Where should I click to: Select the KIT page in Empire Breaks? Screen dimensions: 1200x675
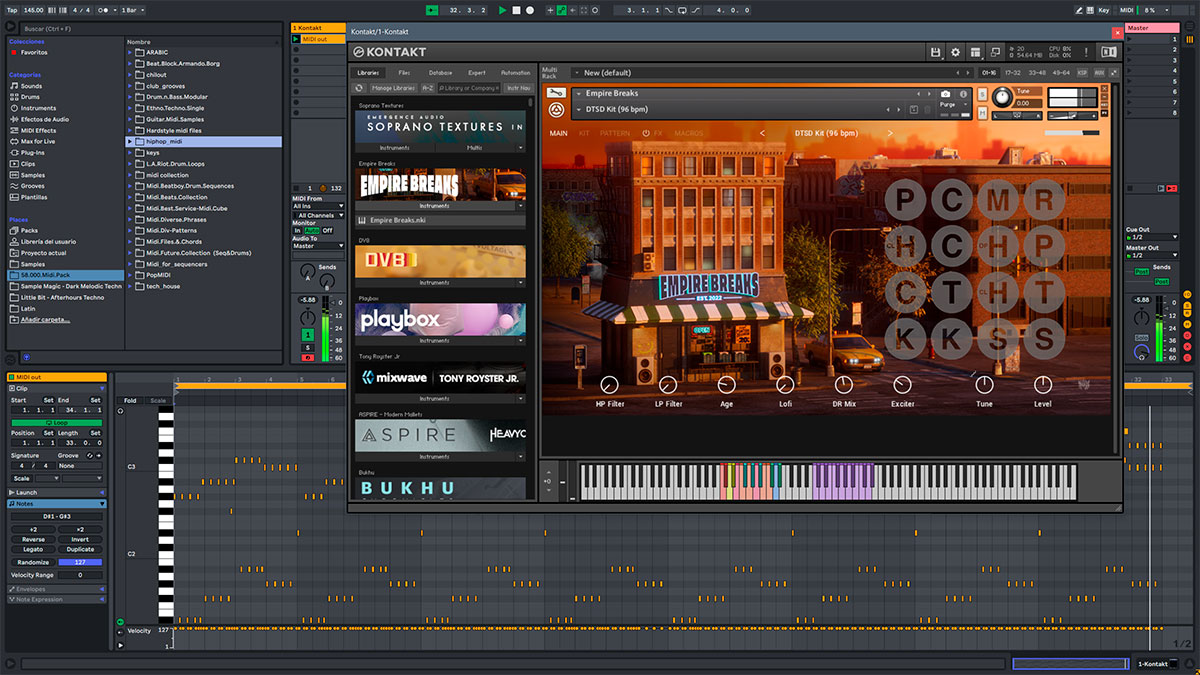584,133
